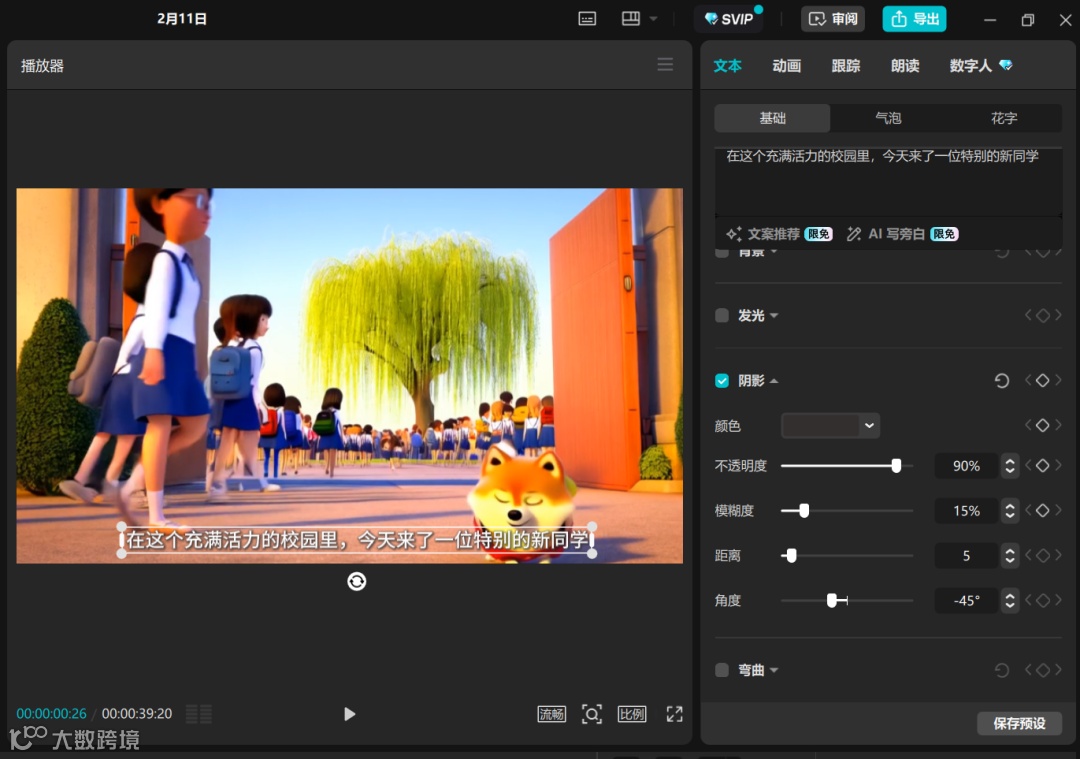The width and height of the screenshot is (1080, 759).
Task: Expand the 发光 glow section arrow
Action: pos(774,315)
